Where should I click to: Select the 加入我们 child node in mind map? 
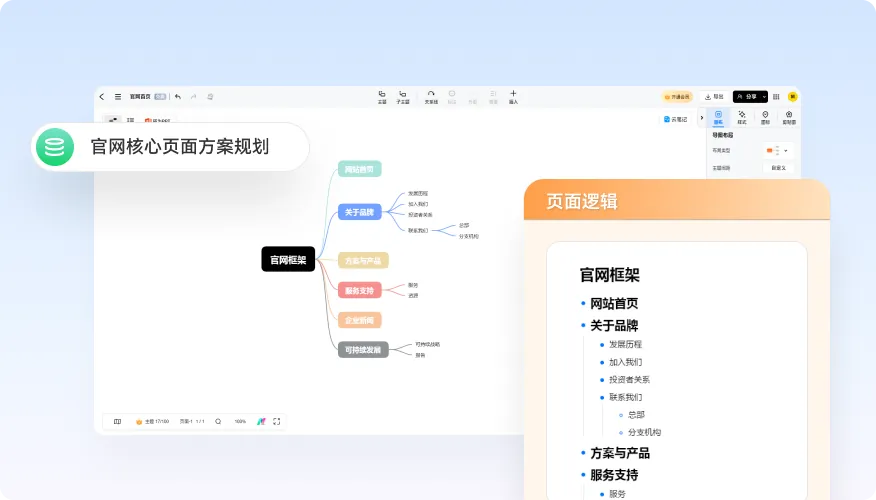coord(418,204)
